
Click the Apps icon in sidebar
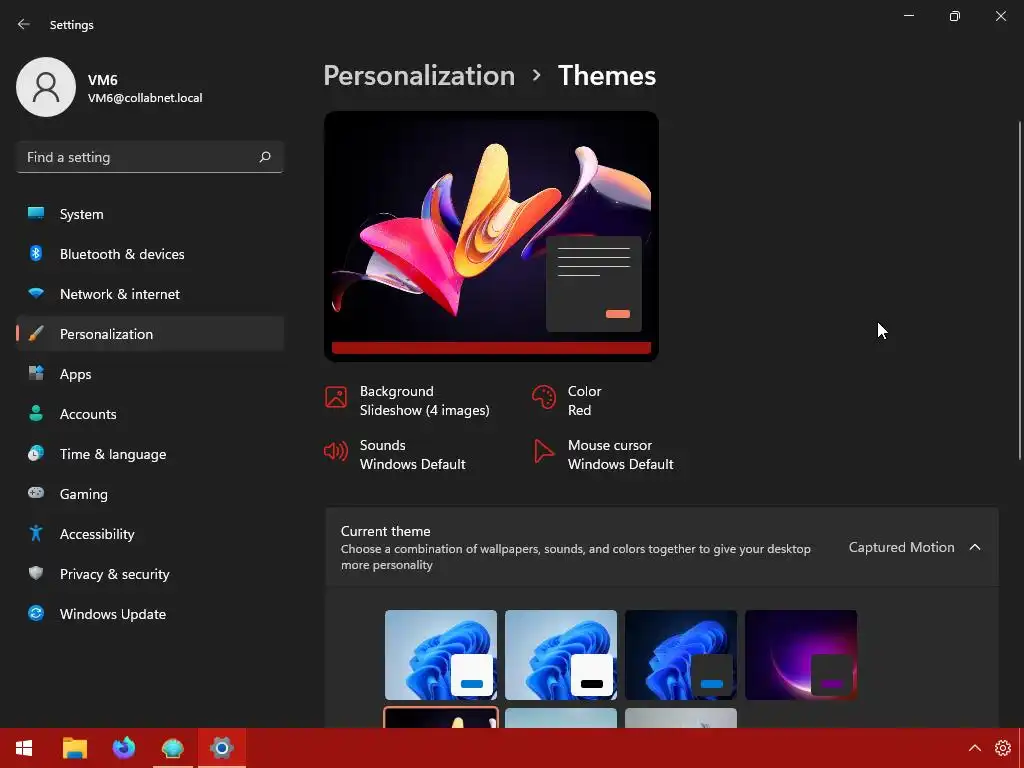[36, 374]
